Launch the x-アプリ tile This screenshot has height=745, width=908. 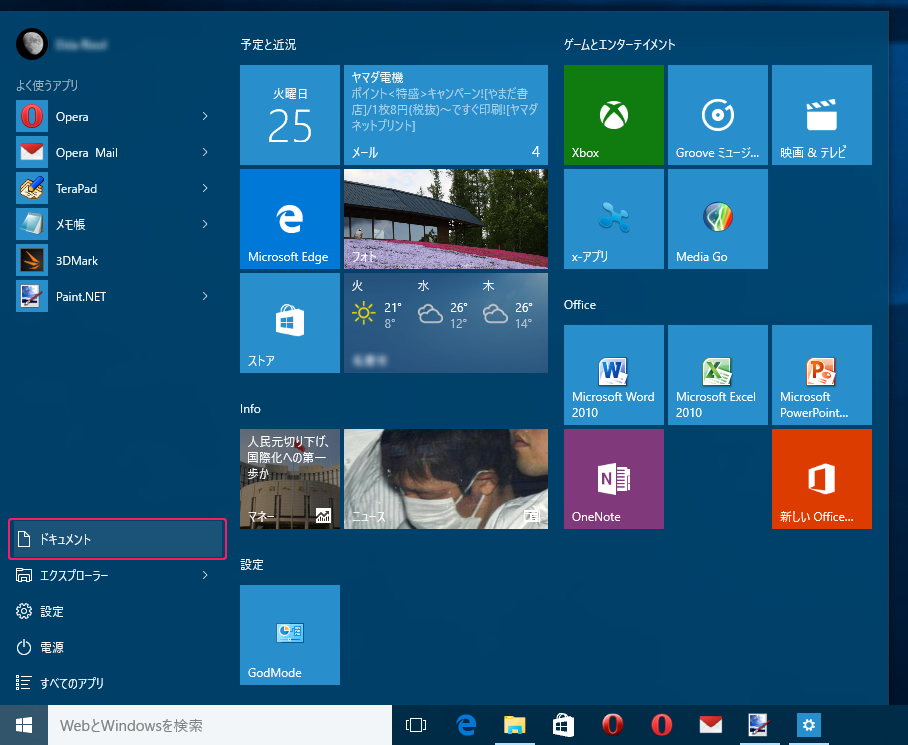point(614,219)
